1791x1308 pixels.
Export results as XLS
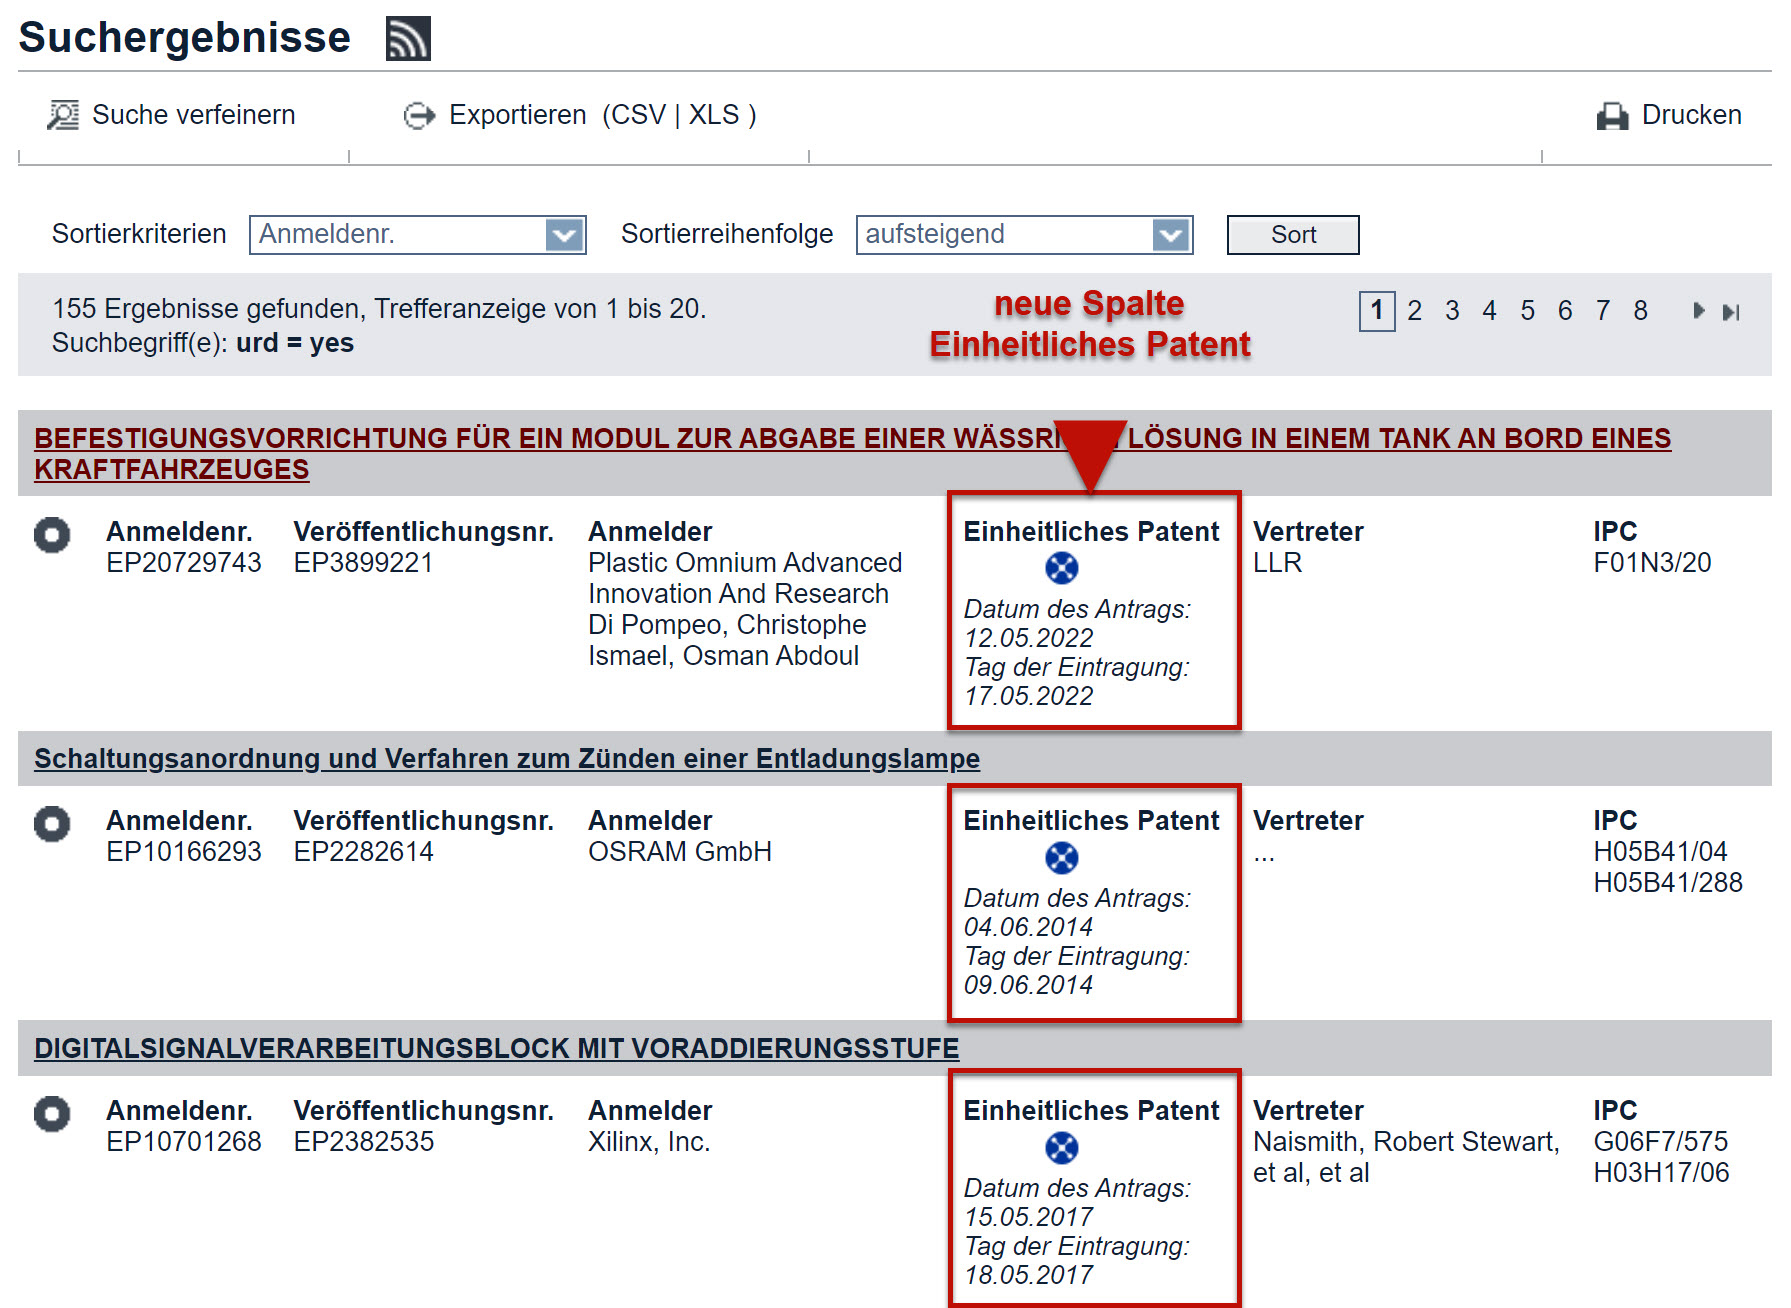point(713,116)
